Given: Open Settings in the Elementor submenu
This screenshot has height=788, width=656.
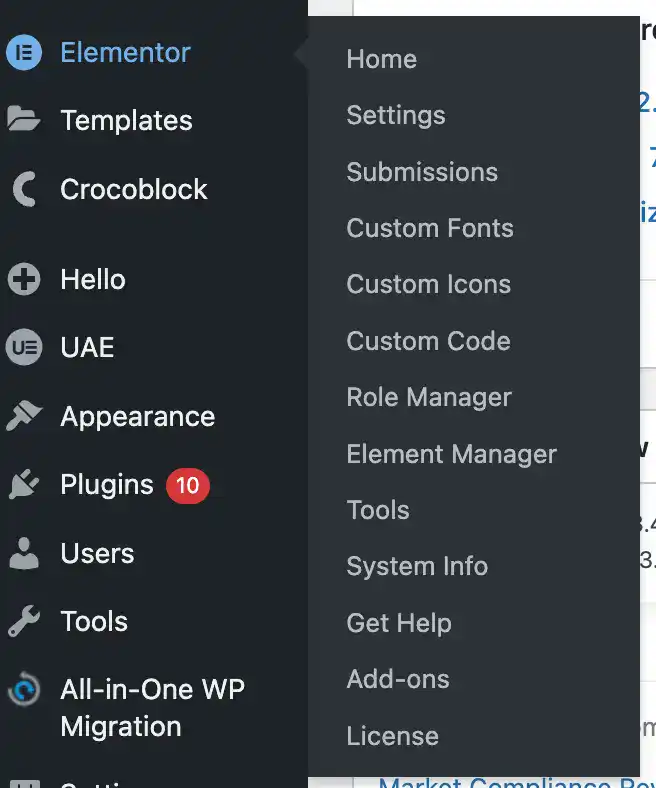Looking at the screenshot, I should click(x=396, y=116).
